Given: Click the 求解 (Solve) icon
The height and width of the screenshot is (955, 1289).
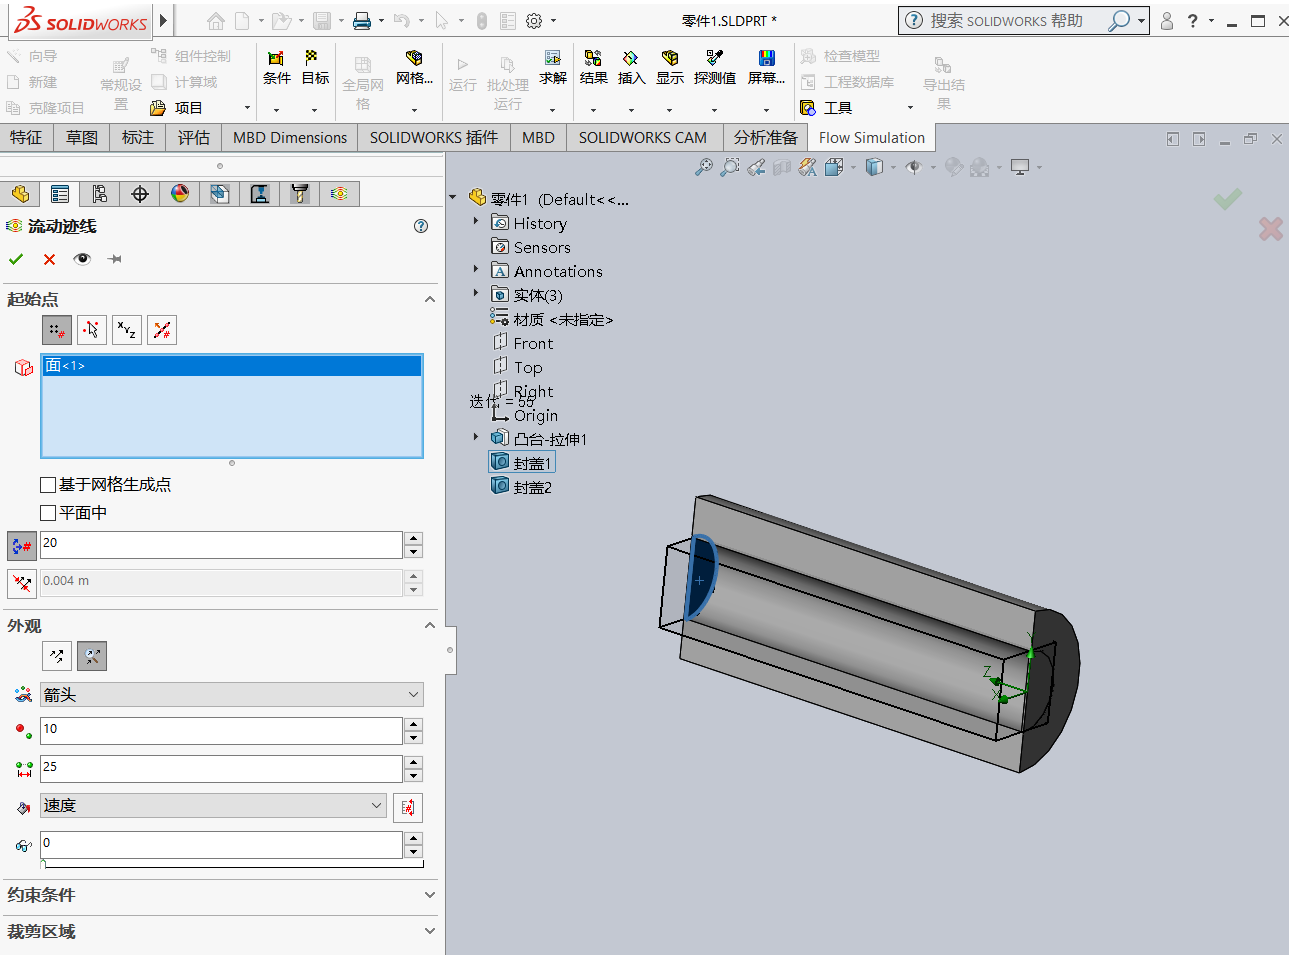Looking at the screenshot, I should 552,68.
